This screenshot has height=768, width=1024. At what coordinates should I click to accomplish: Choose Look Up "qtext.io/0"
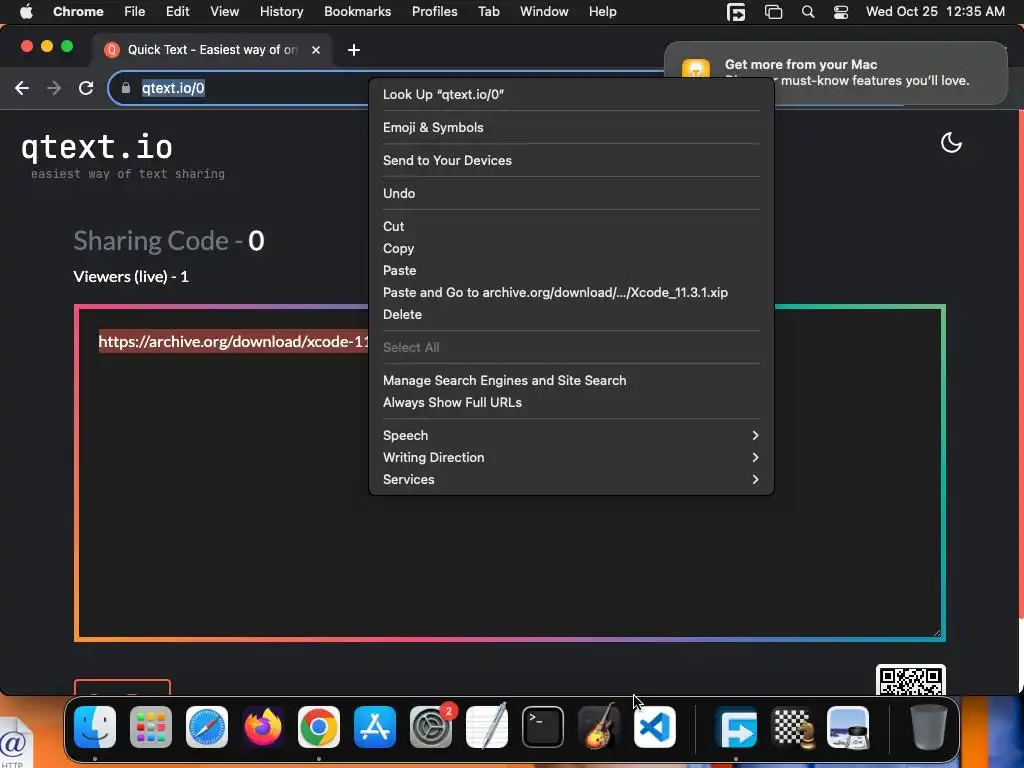coord(571,94)
